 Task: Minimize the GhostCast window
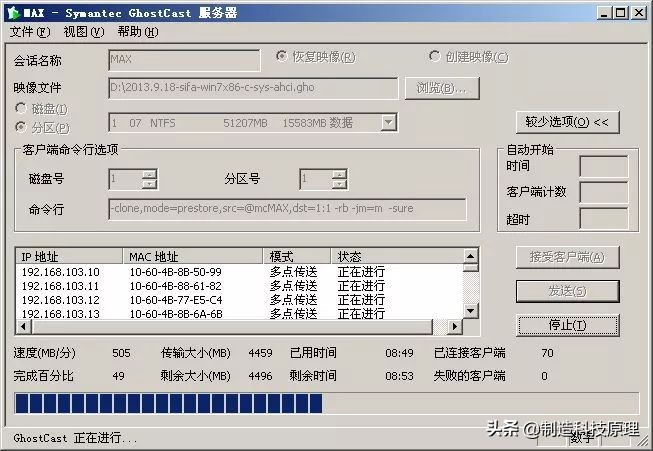604,13
